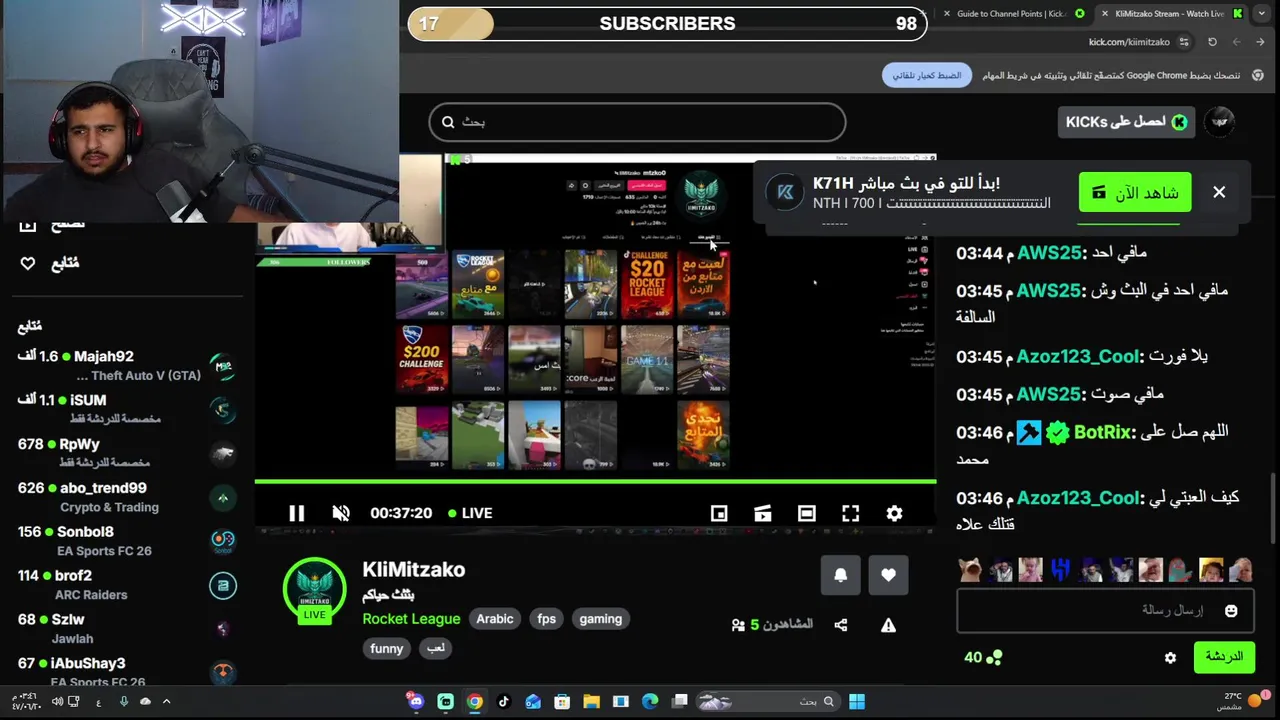Toggle notification bell for KliMitzako
Viewport: 1280px width, 720px height.
click(840, 575)
